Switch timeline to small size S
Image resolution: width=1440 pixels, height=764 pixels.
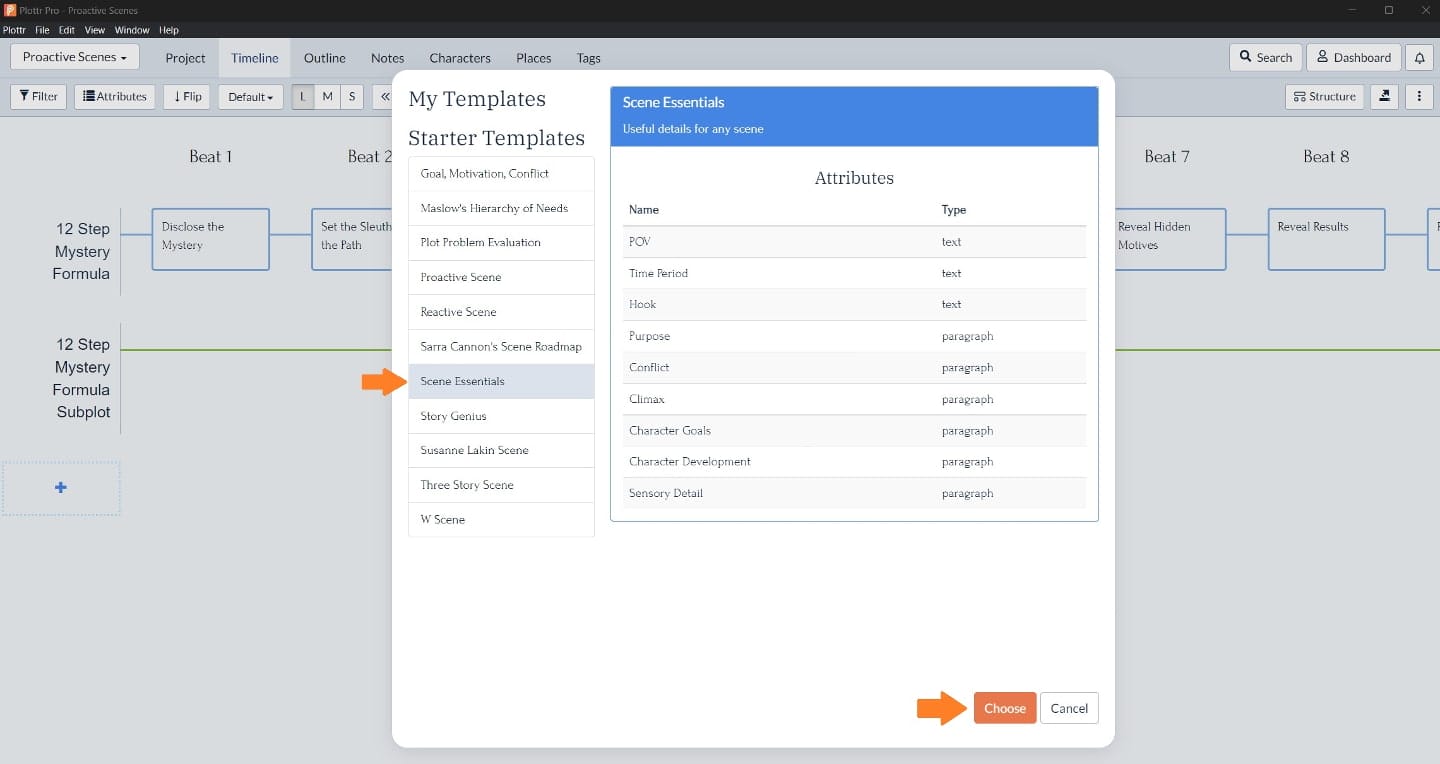click(352, 97)
